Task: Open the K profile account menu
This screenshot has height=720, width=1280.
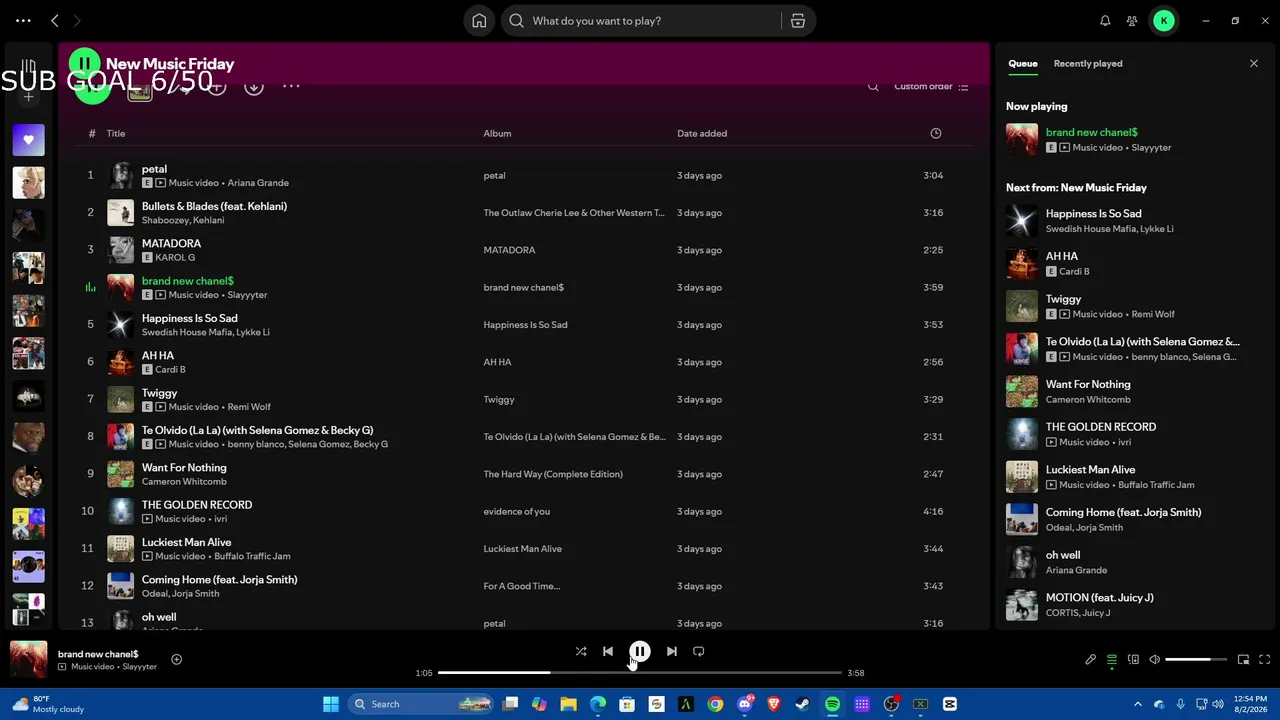Action: pos(1164,21)
